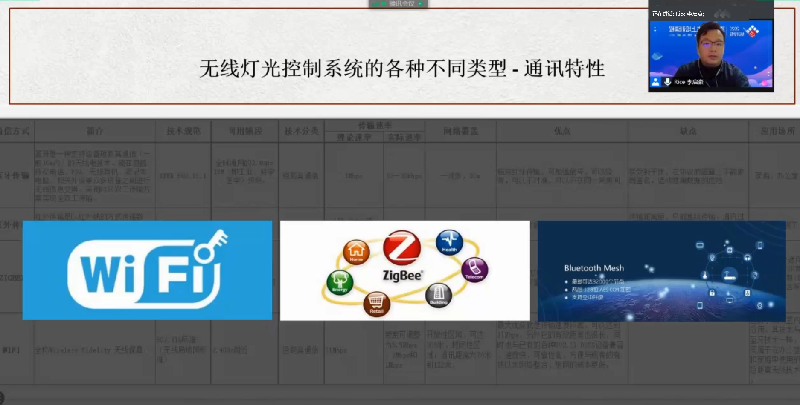Click the 技术规范 table column header

click(183, 131)
